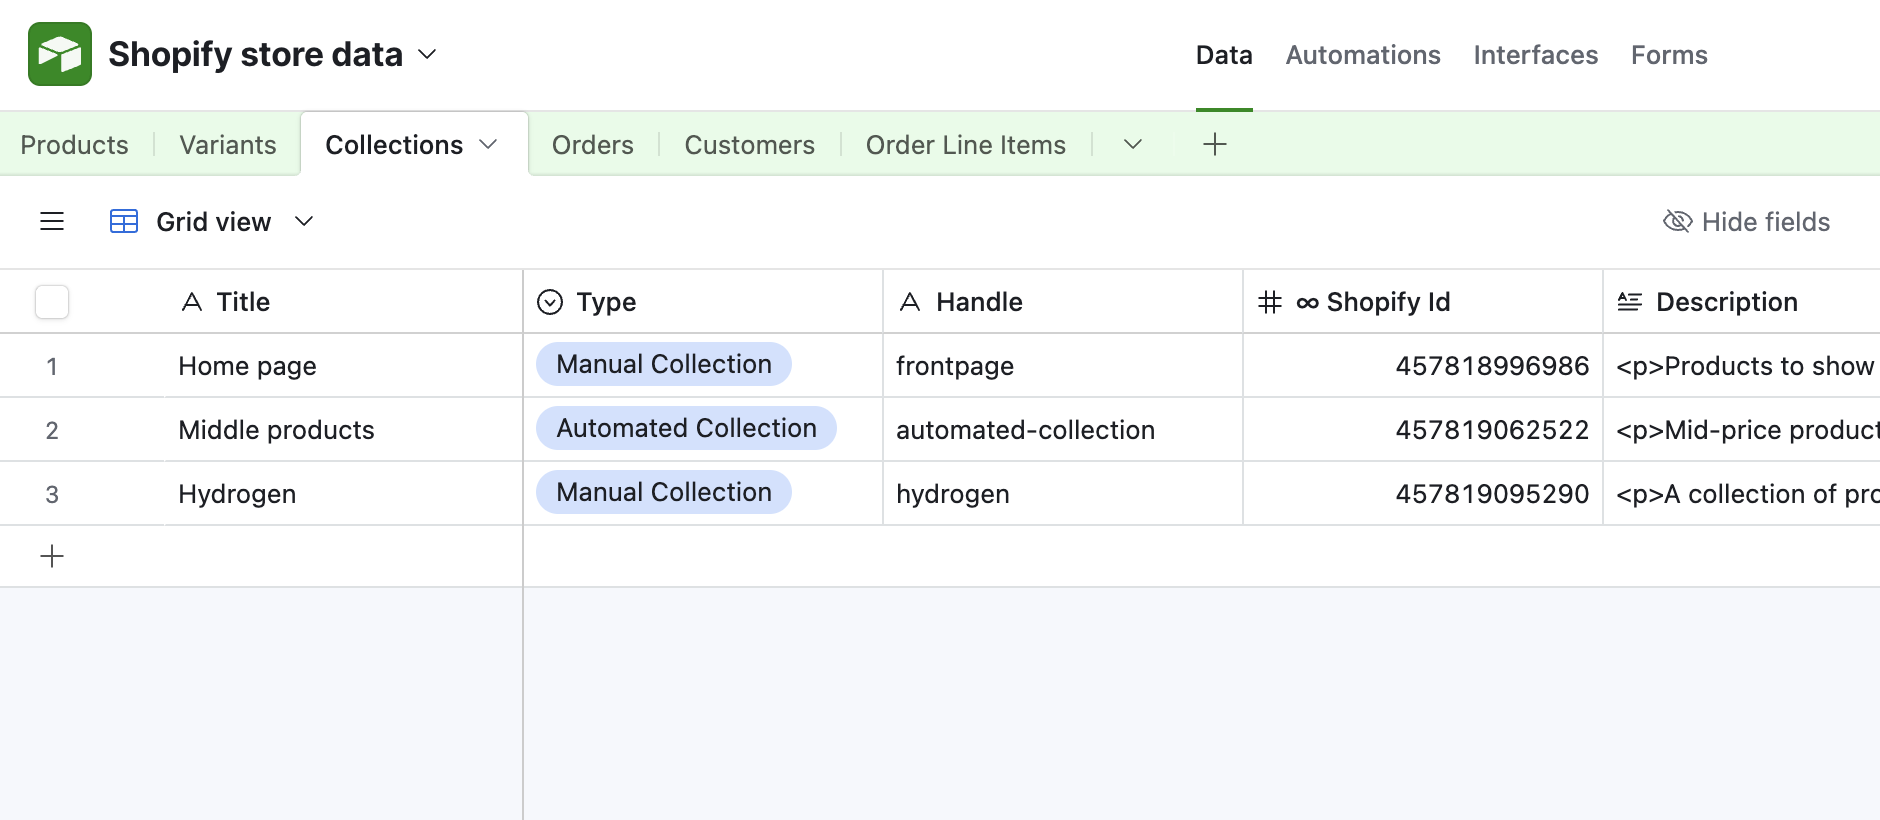Switch to the Products table
The height and width of the screenshot is (820, 1880).
75,145
